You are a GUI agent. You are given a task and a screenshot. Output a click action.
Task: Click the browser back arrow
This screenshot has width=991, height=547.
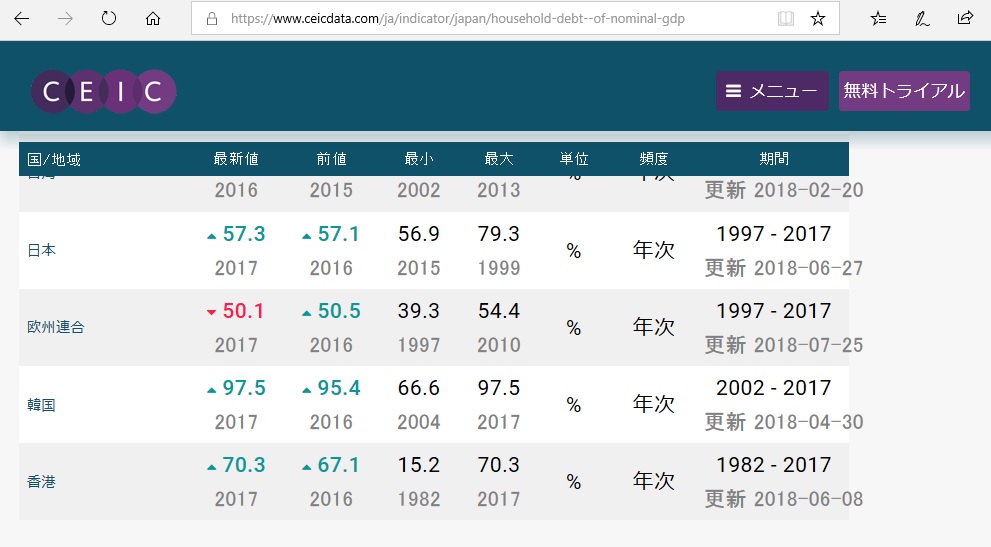22,18
